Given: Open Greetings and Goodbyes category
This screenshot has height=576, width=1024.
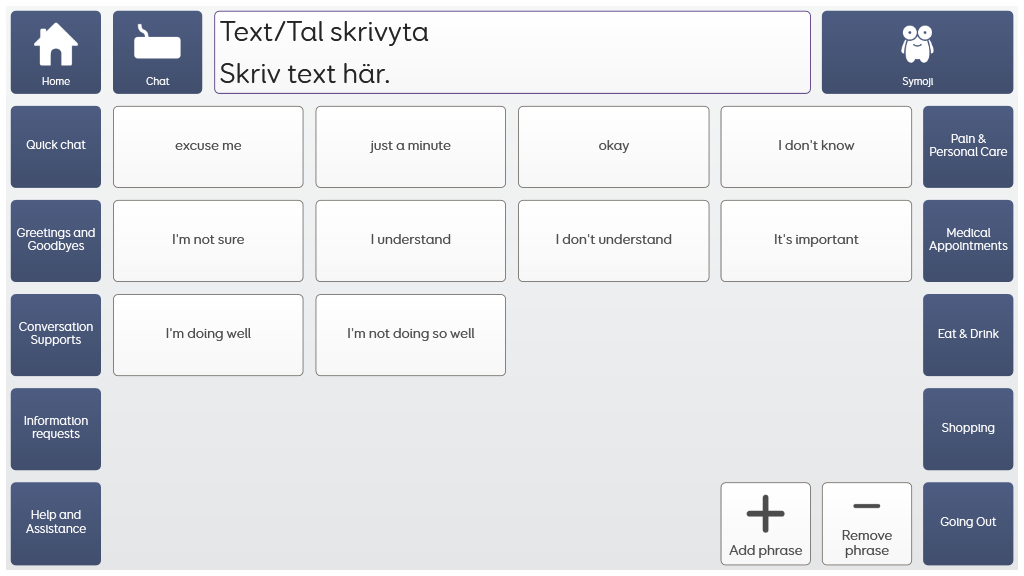Looking at the screenshot, I should pos(56,240).
